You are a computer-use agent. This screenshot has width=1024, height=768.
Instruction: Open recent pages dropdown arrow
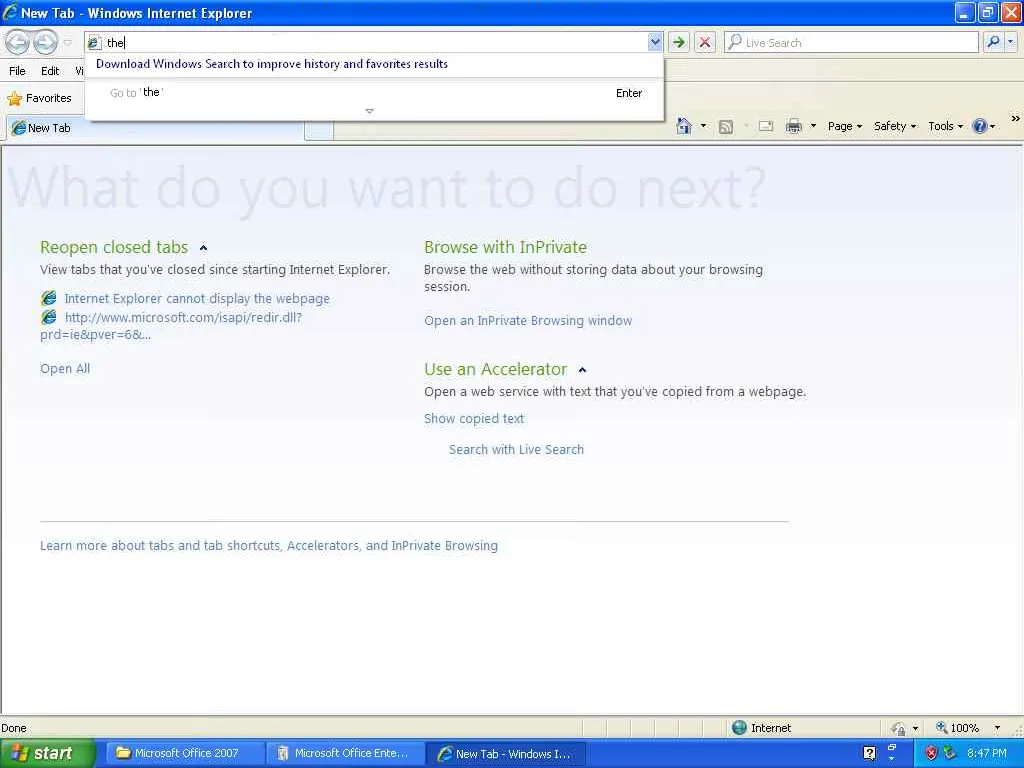point(68,43)
